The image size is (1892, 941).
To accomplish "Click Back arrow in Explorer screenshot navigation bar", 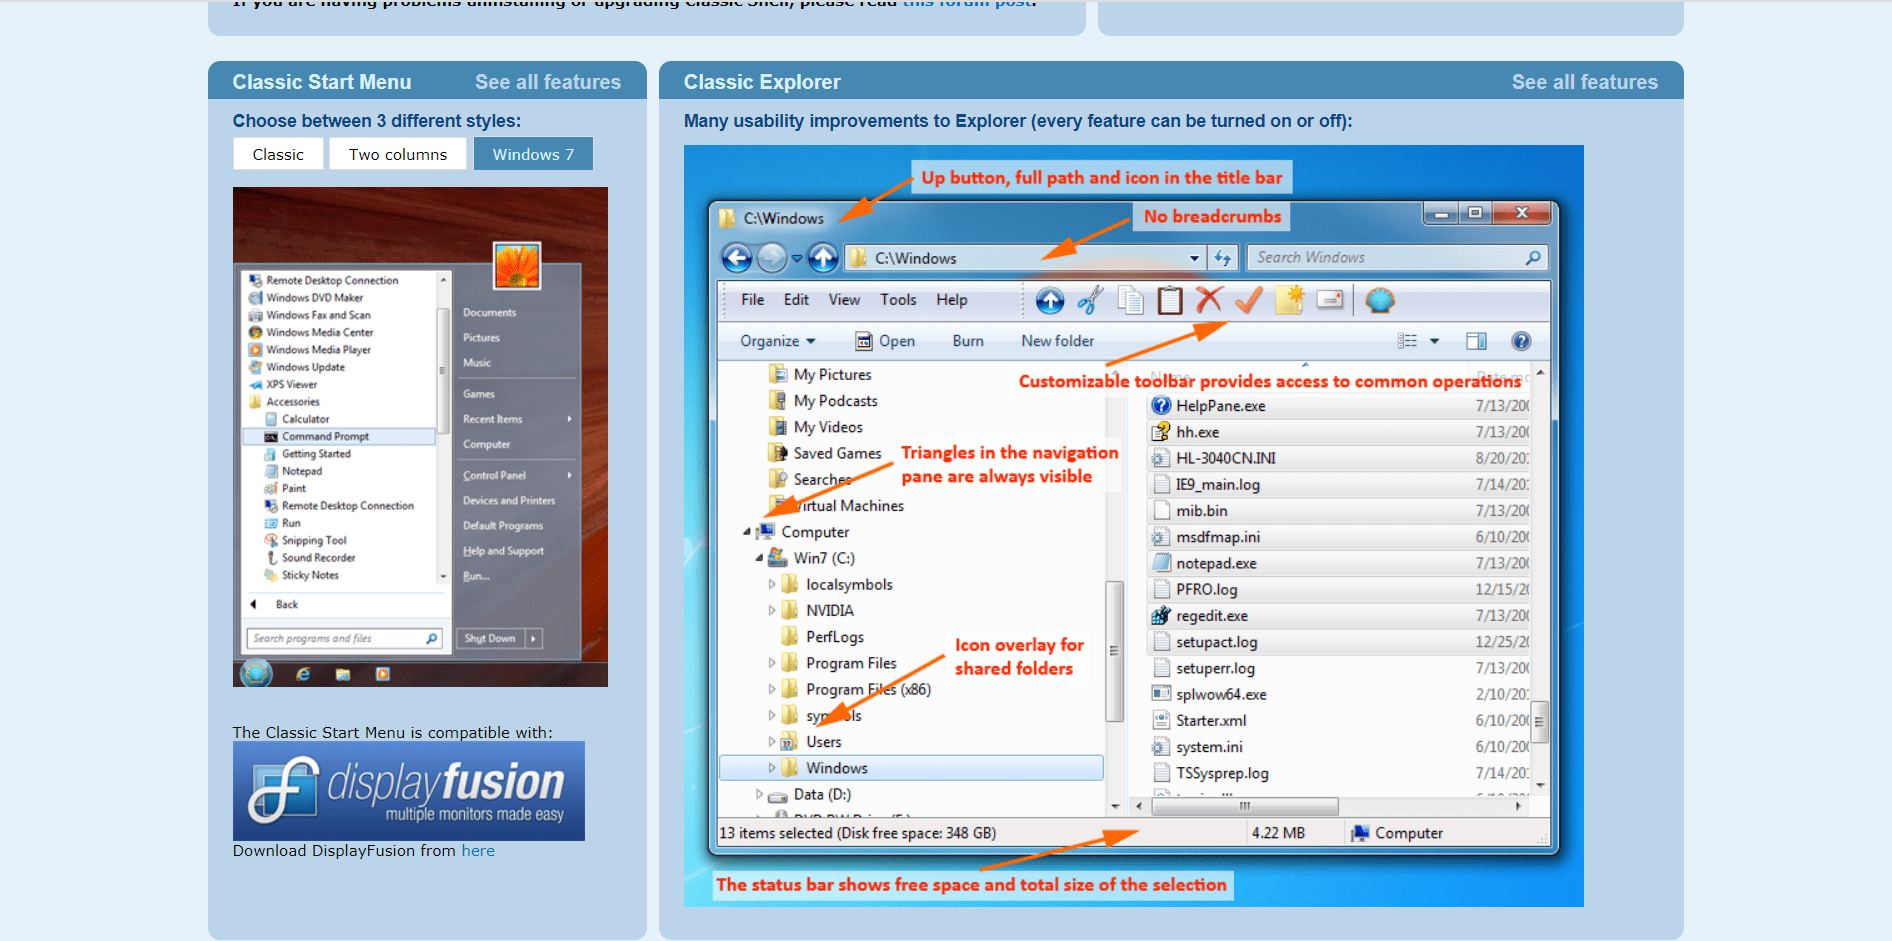I will (737, 258).
